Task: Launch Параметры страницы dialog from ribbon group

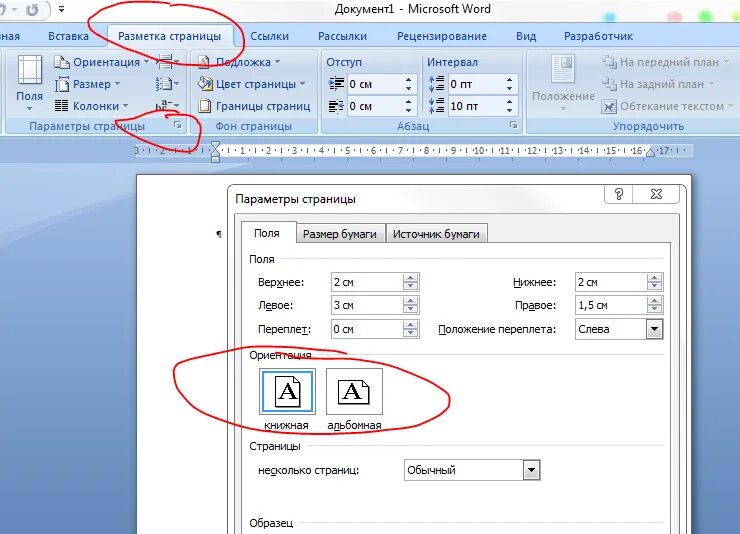Action: point(177,125)
